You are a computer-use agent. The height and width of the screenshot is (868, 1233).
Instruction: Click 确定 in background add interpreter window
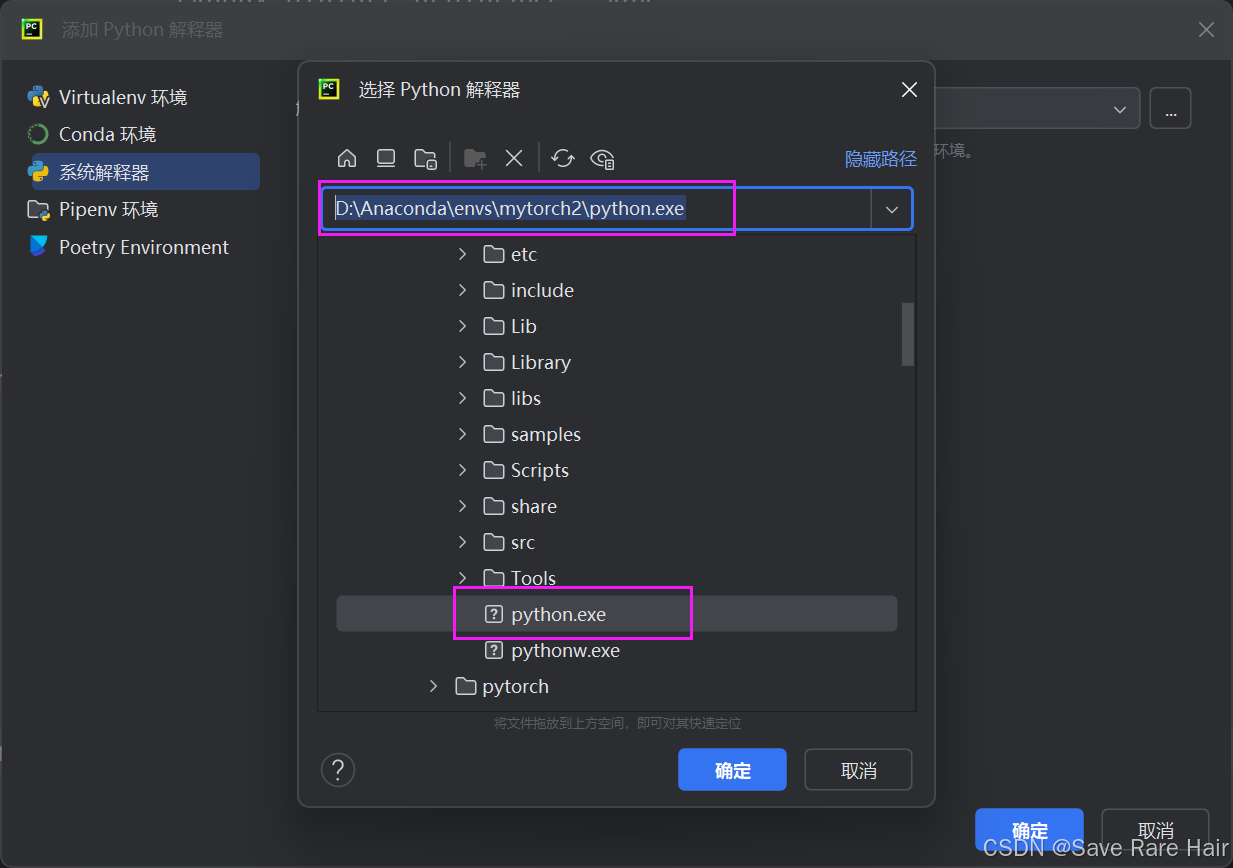1029,830
